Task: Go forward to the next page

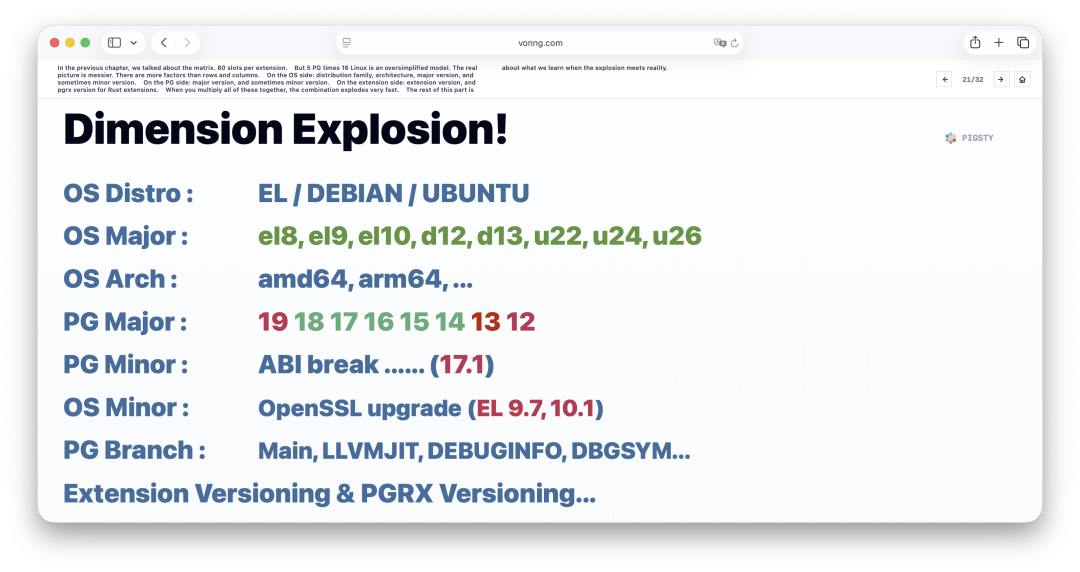Action: (187, 43)
